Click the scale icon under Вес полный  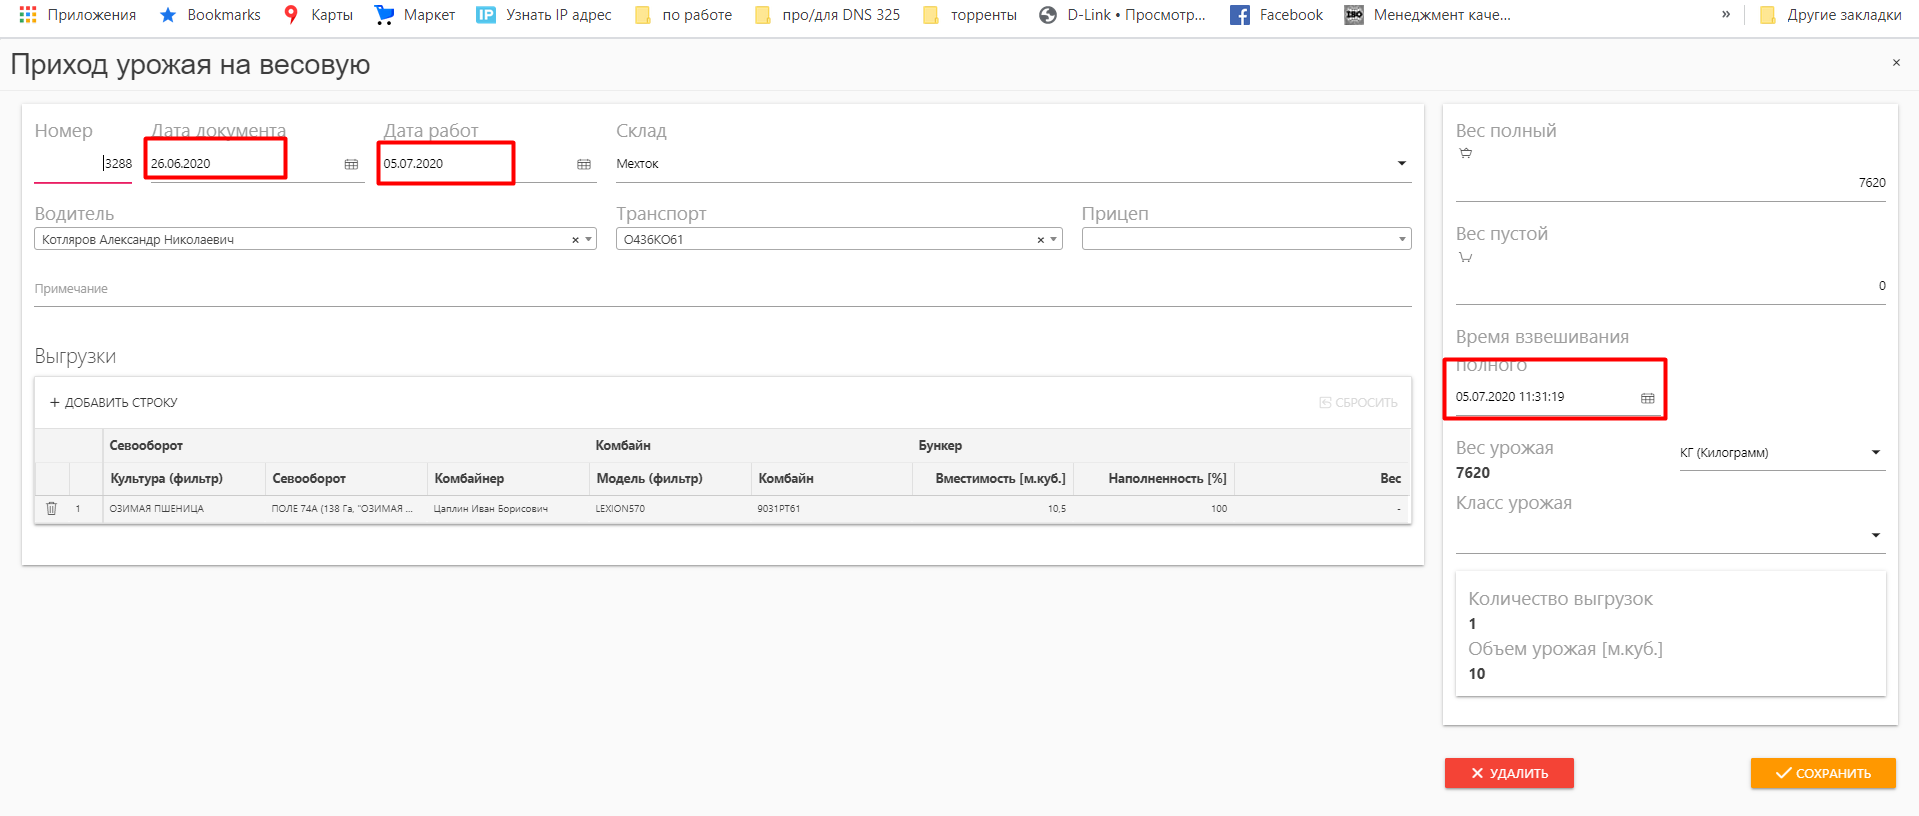pyautogui.click(x=1465, y=153)
